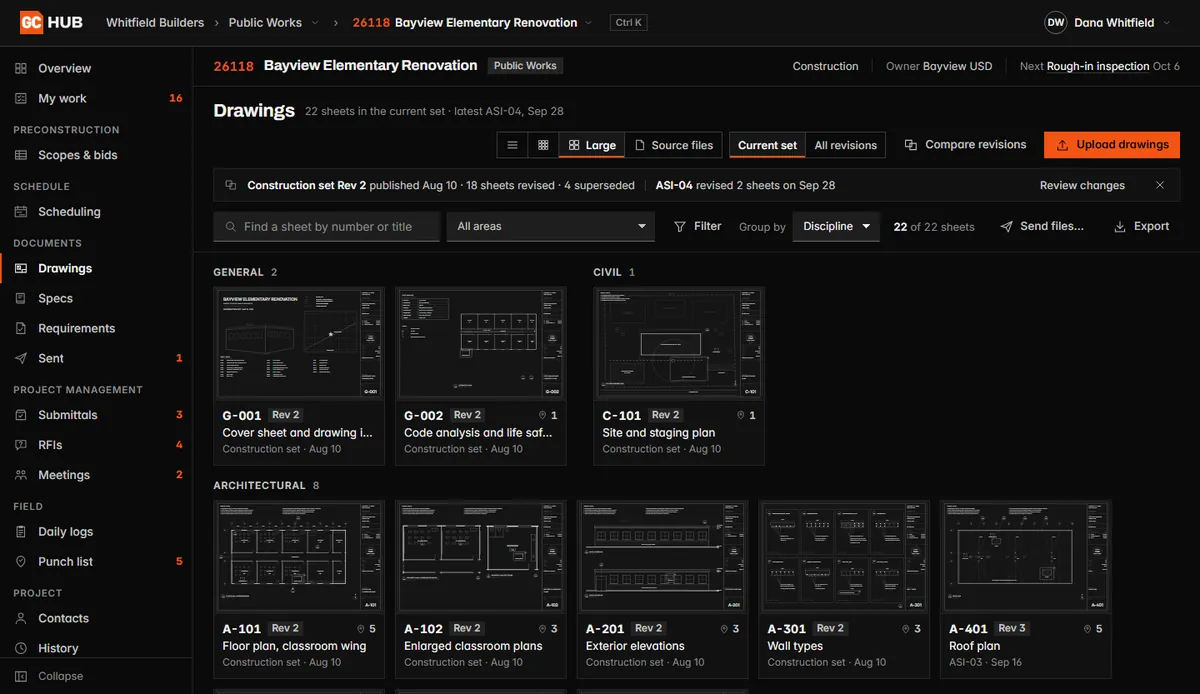Open My work in the sidebar

(96, 98)
